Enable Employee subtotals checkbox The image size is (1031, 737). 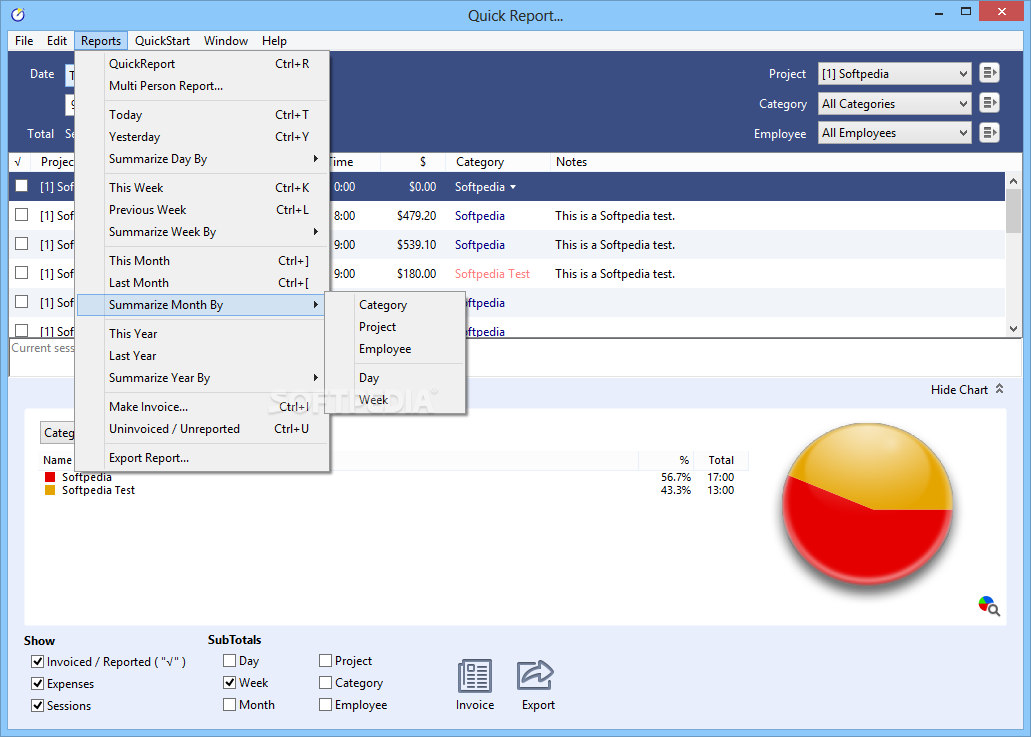click(325, 705)
